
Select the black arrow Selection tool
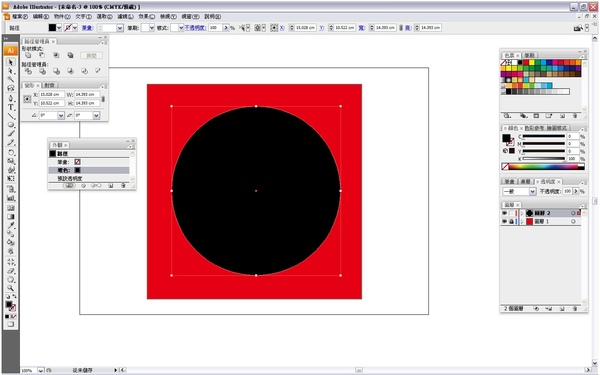[11, 62]
